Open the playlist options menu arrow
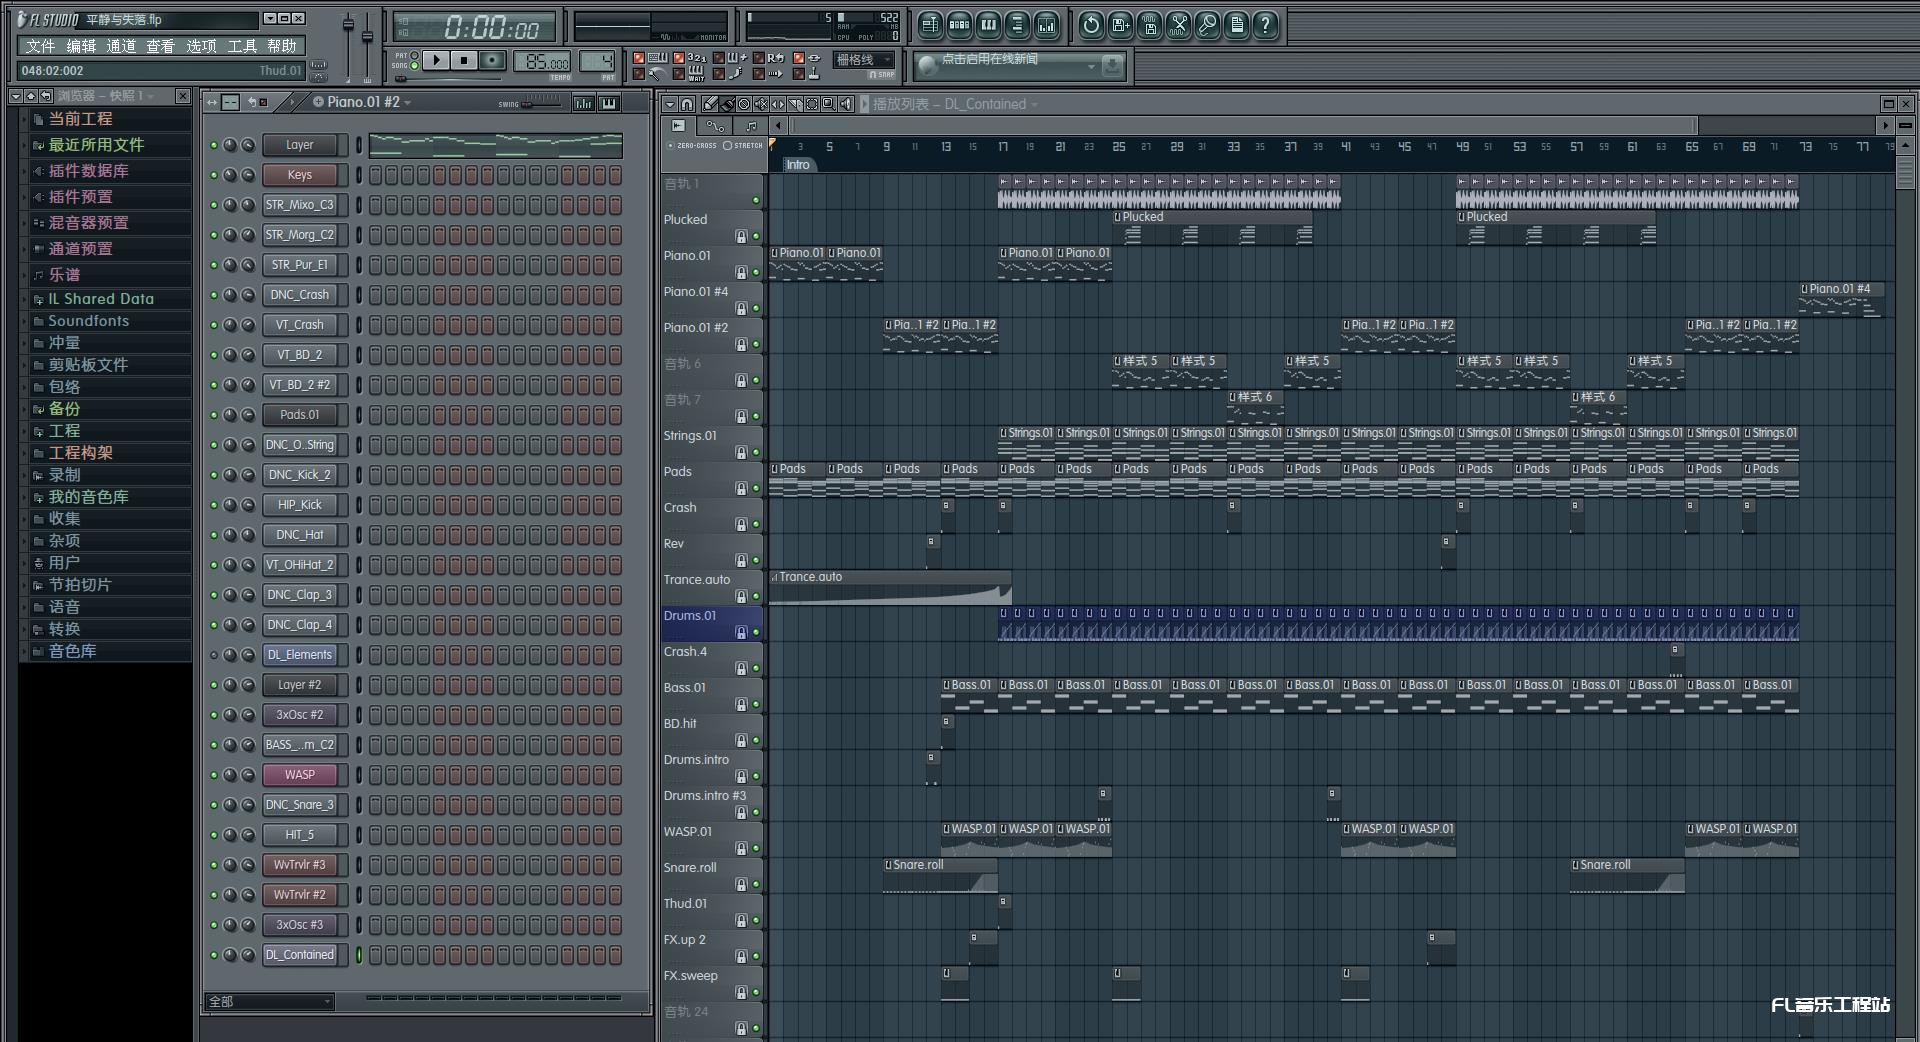Screen dimensions: 1920x1042 tap(670, 104)
